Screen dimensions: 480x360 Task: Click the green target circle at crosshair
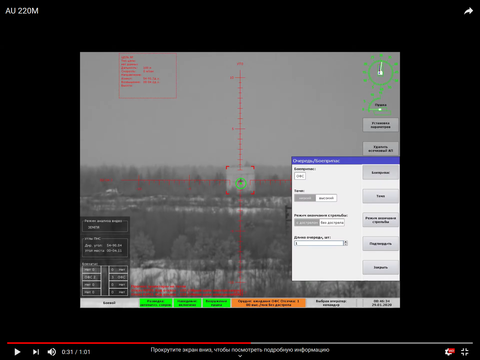coord(241,183)
